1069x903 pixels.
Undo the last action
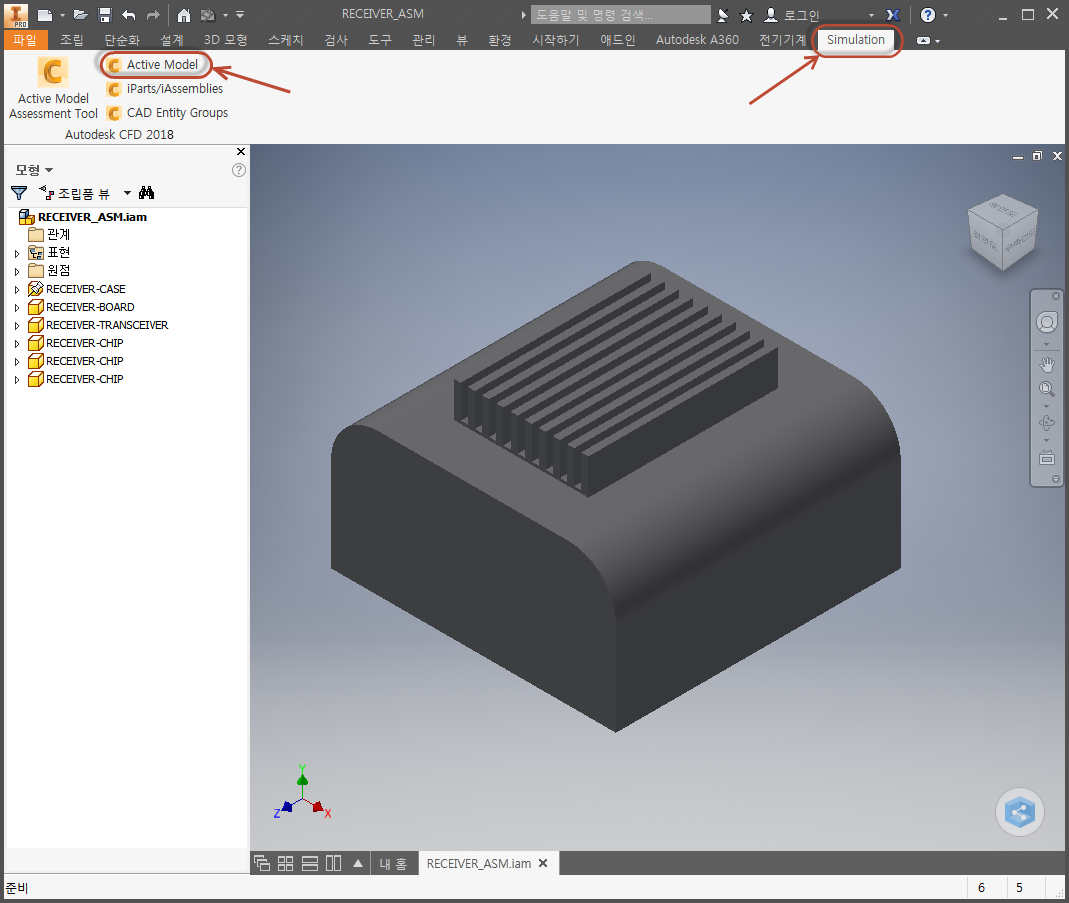pyautogui.click(x=128, y=14)
